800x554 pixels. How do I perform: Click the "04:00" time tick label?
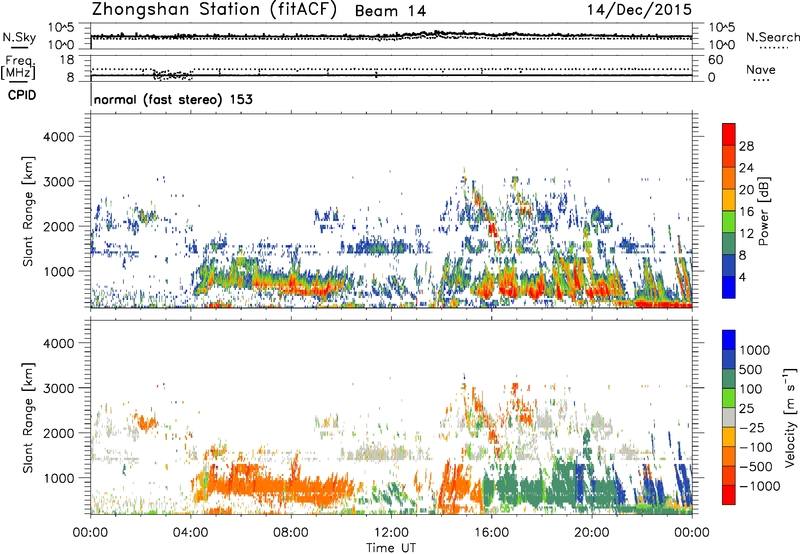[x=191, y=533]
